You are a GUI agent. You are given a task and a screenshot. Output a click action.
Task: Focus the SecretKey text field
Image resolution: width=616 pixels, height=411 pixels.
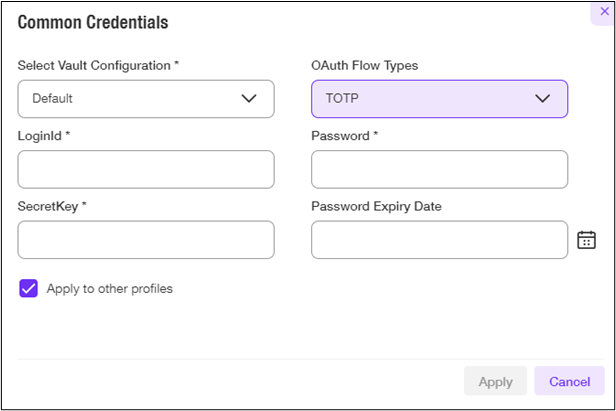(x=146, y=240)
